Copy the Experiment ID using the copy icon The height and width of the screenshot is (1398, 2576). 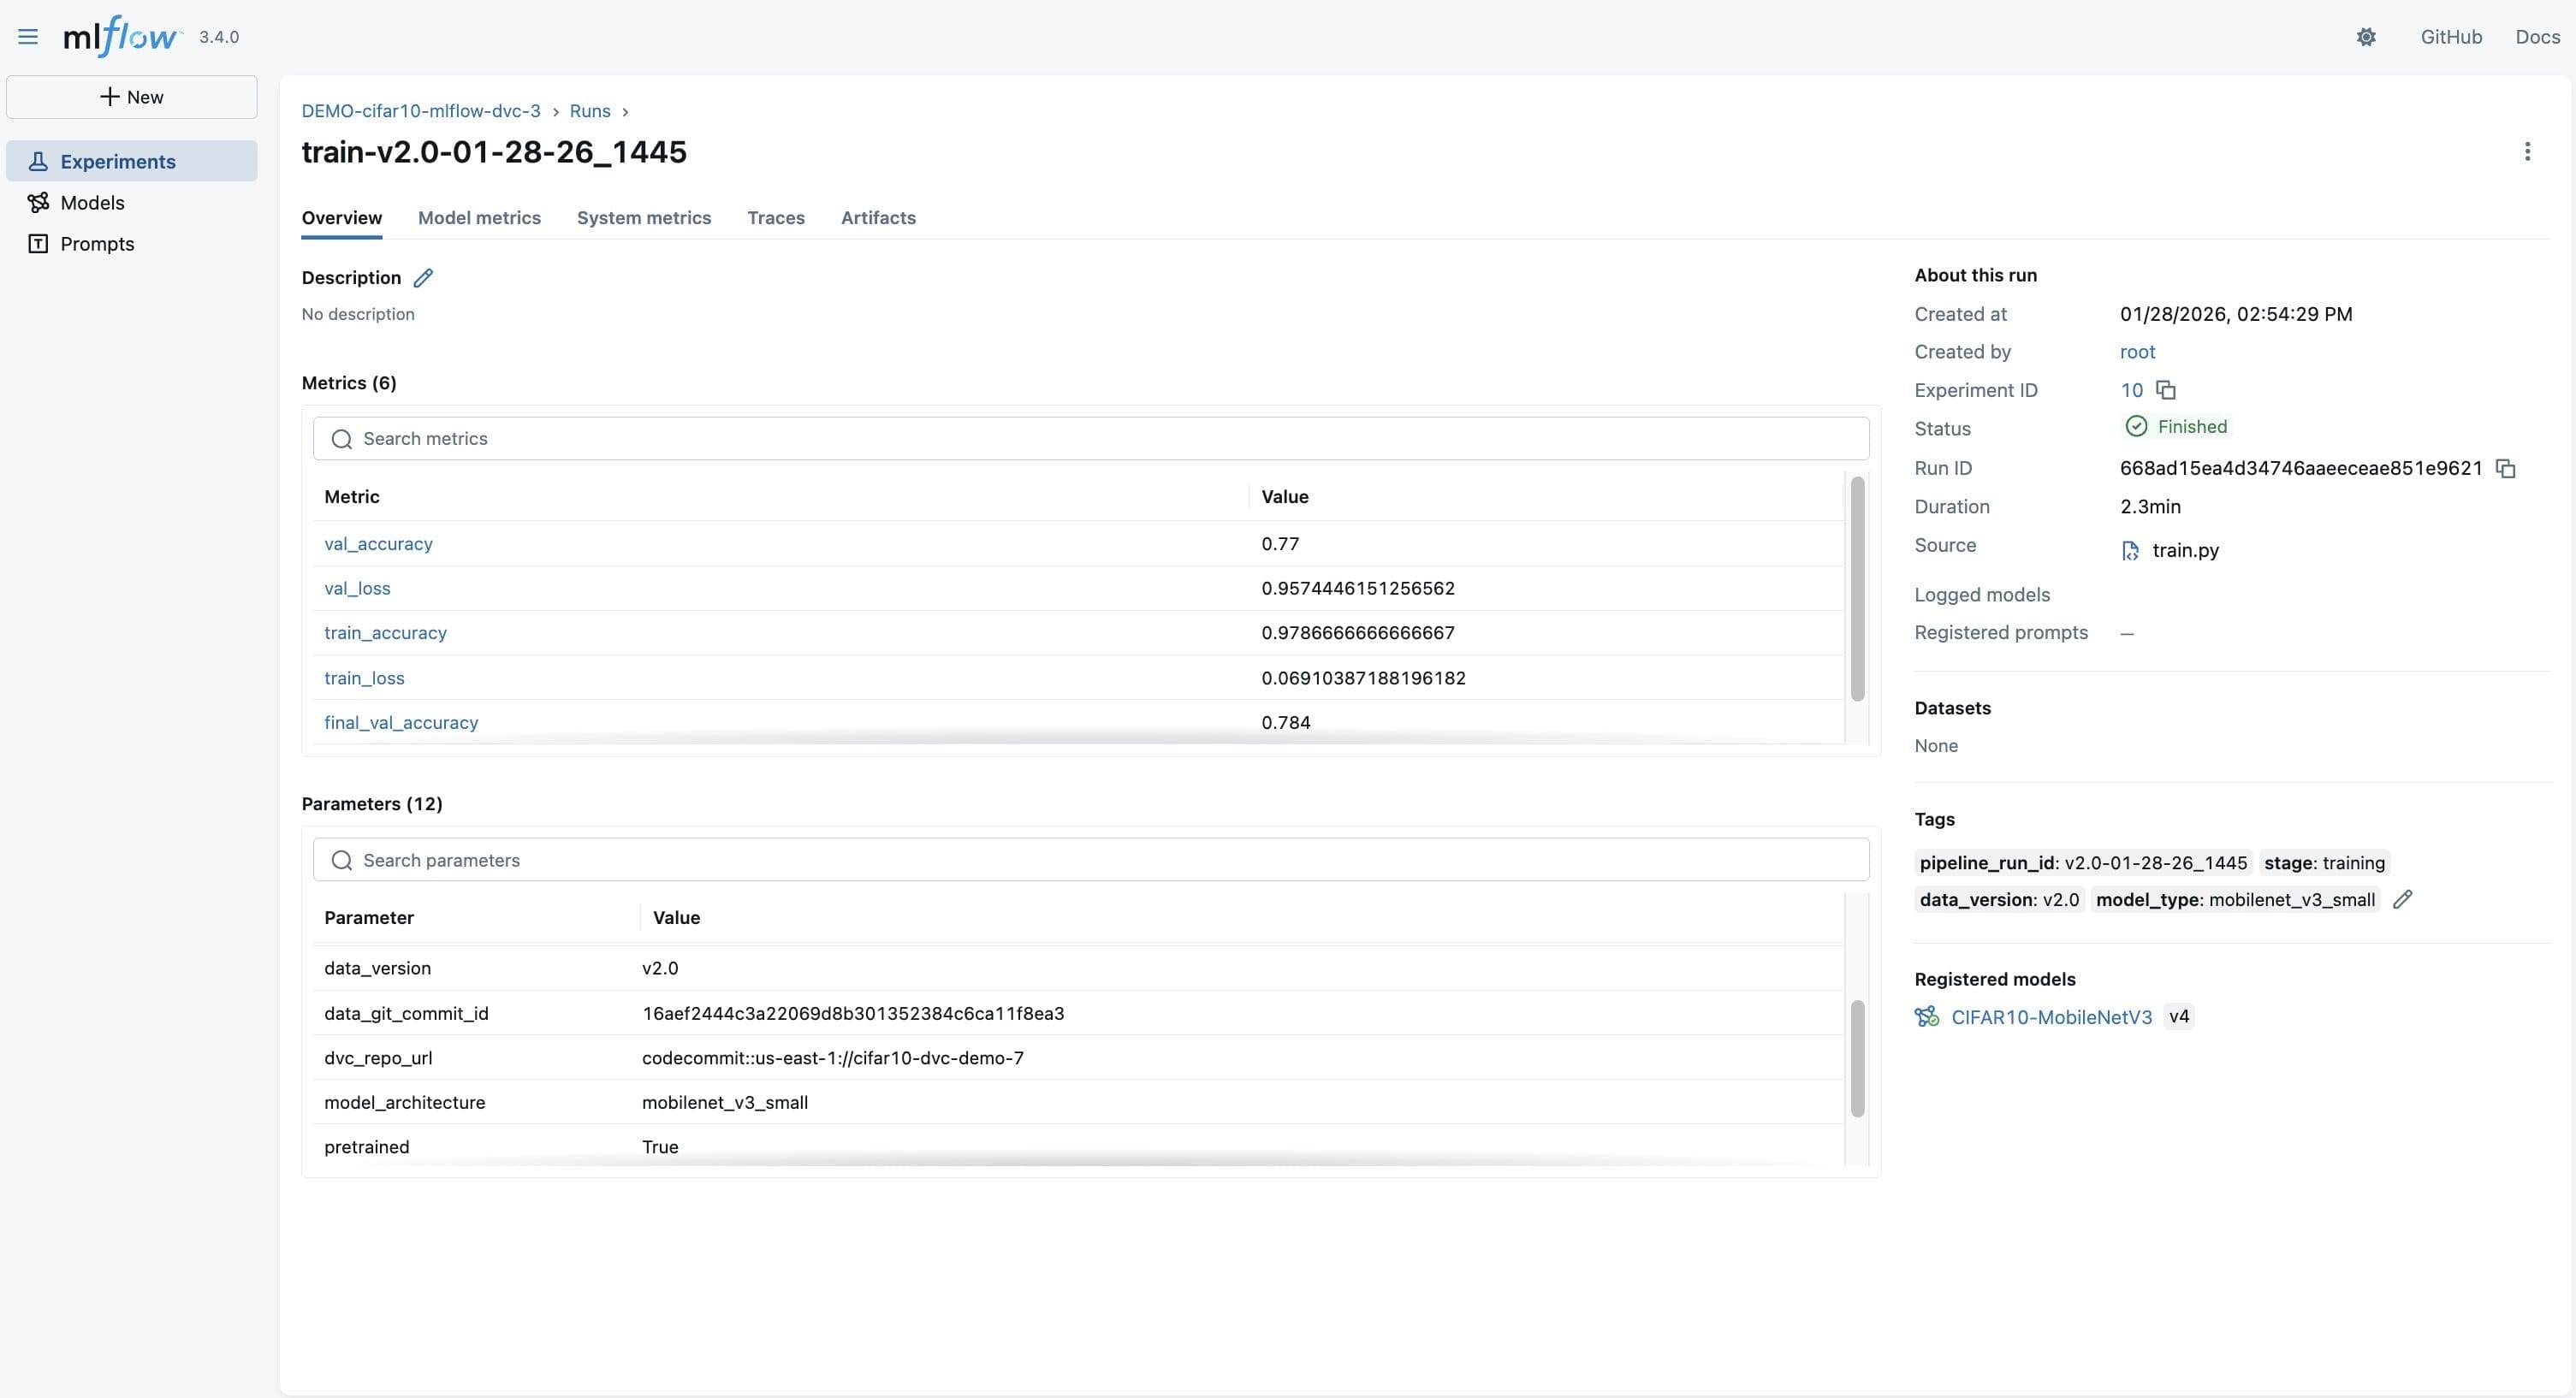point(2166,389)
